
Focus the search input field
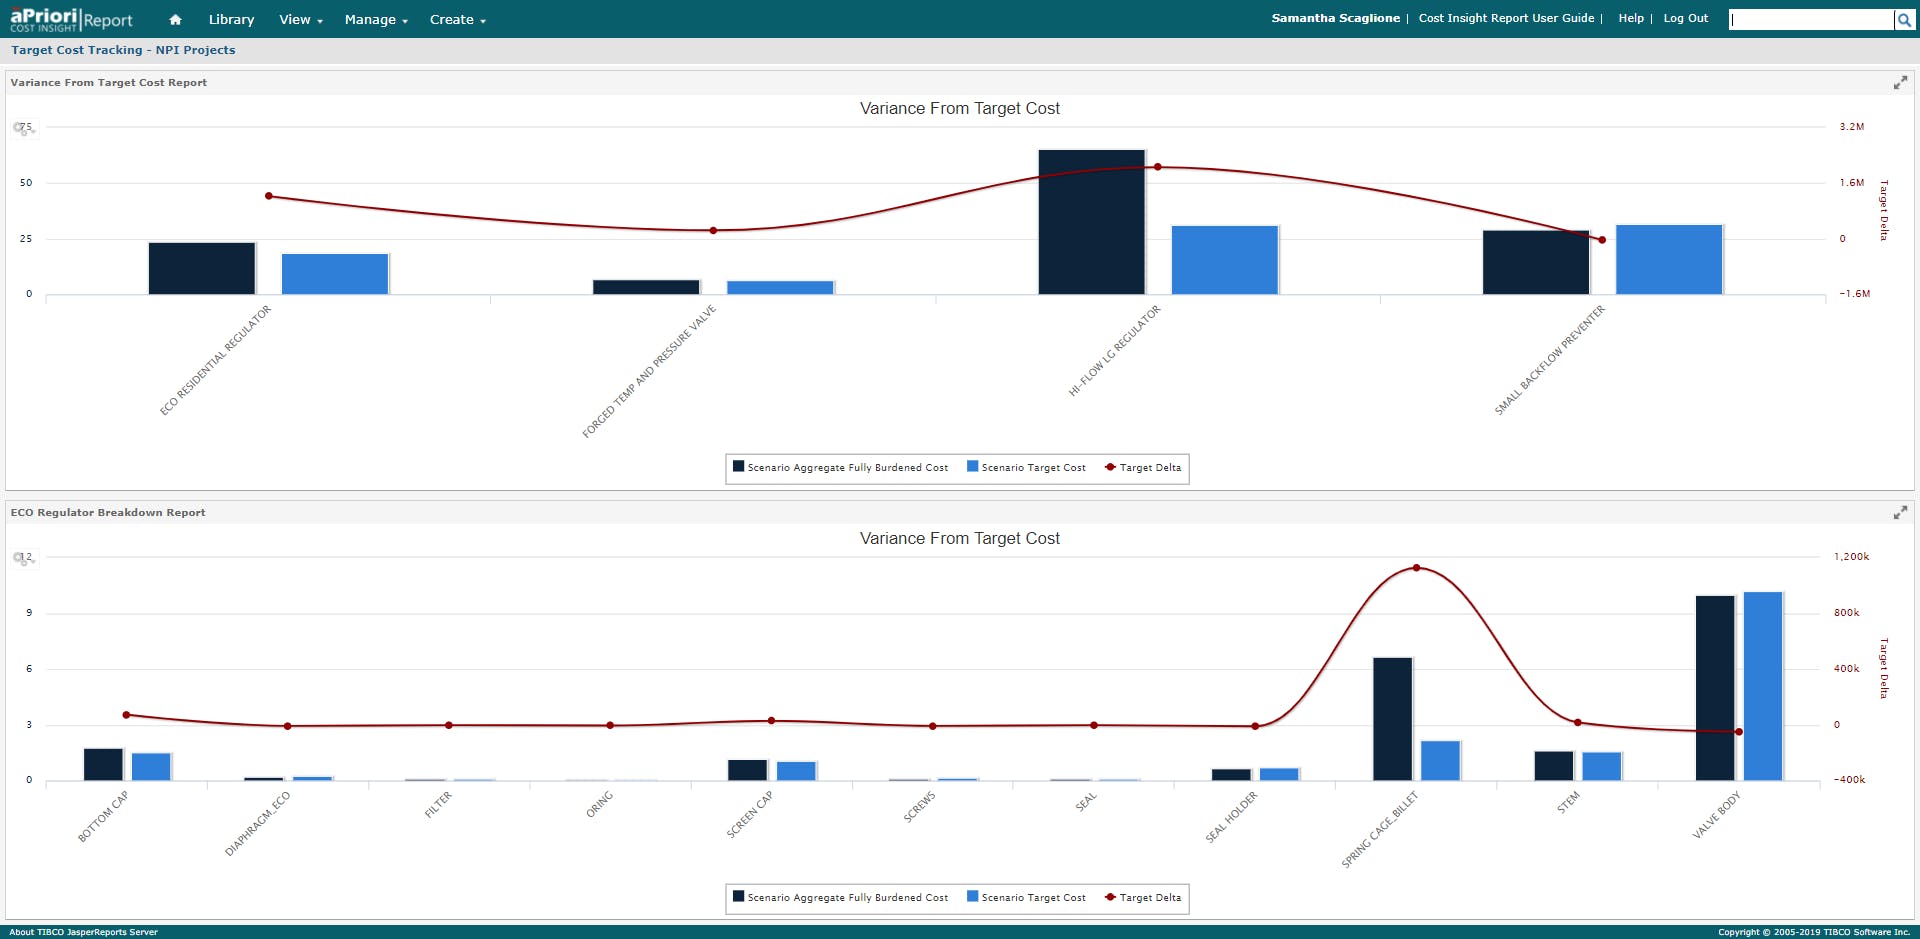click(x=1812, y=19)
